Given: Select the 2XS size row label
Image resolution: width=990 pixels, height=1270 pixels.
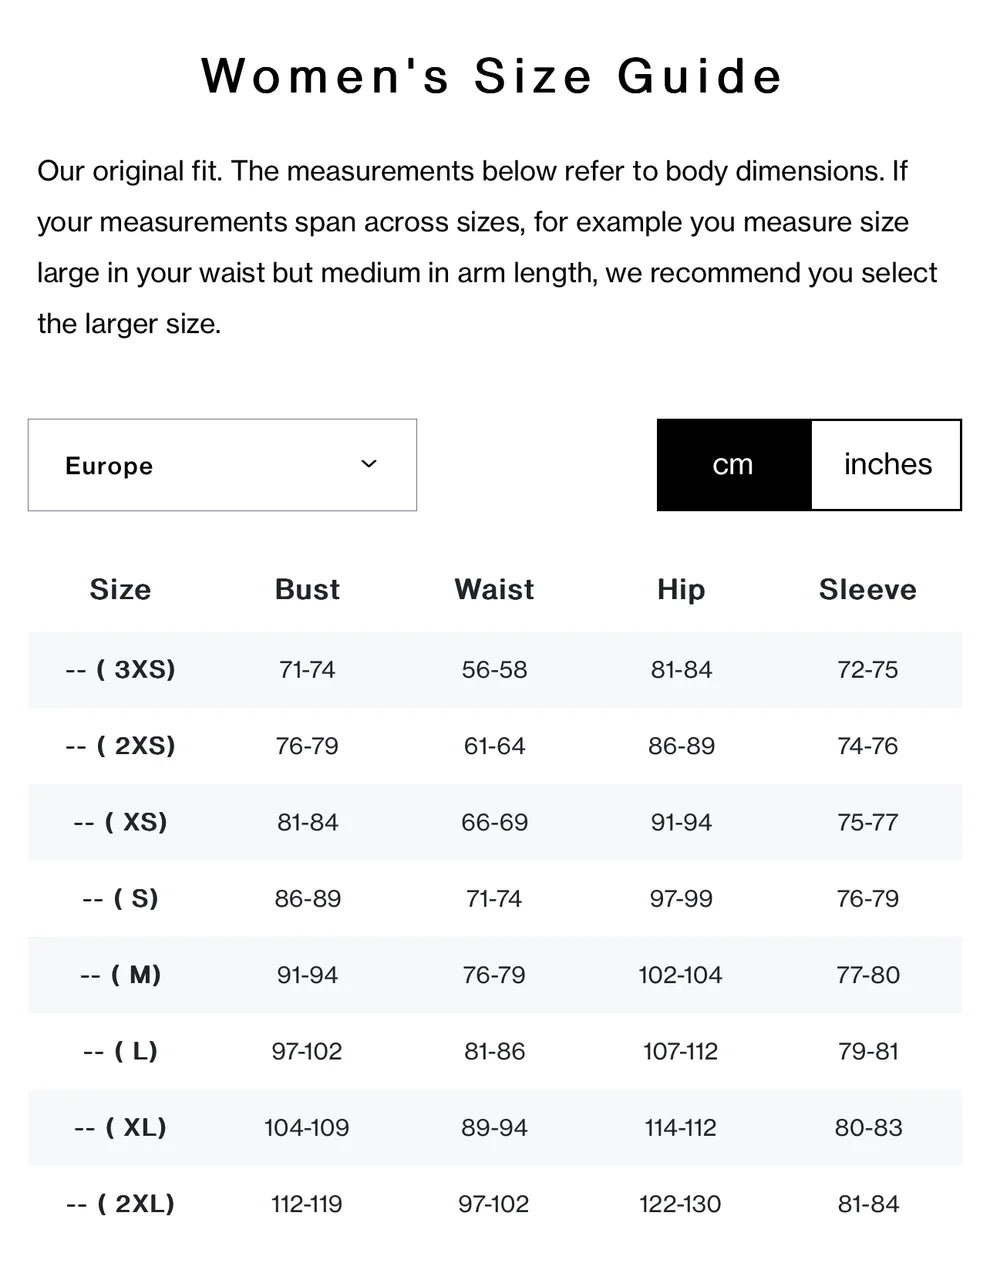Looking at the screenshot, I should [x=120, y=746].
